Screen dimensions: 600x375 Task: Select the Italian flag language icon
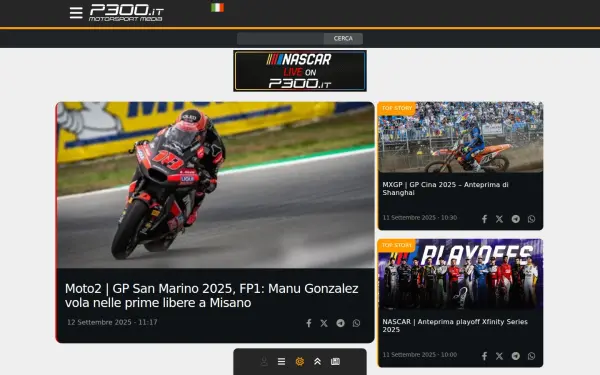pyautogui.click(x=217, y=8)
